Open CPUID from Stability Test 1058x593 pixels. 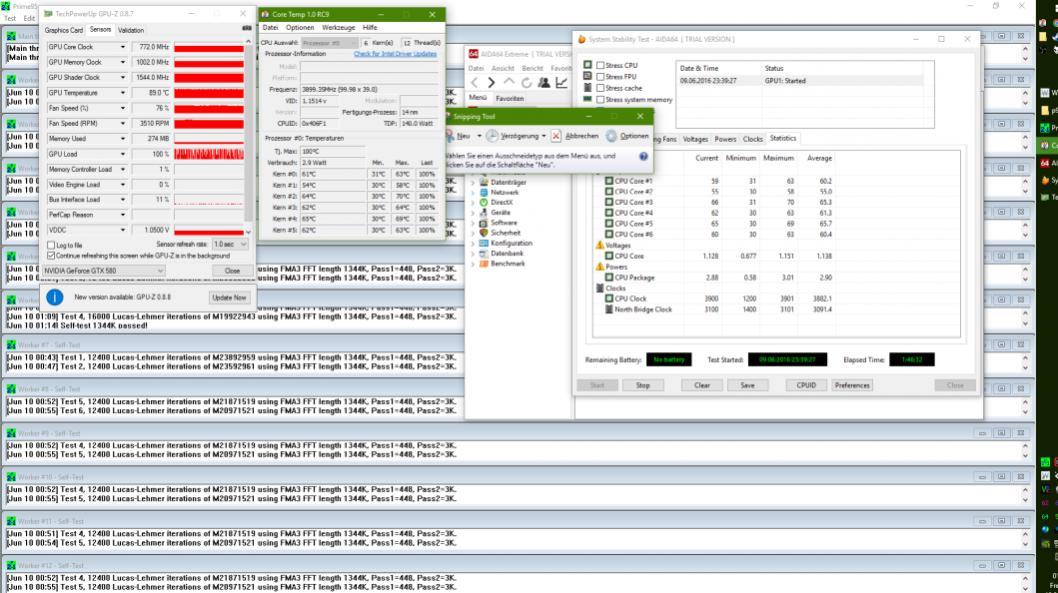point(806,385)
